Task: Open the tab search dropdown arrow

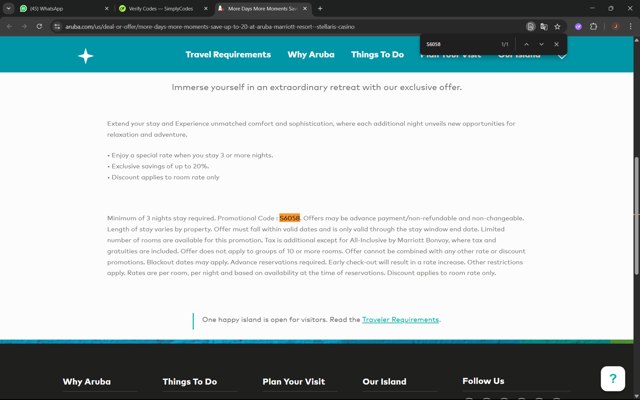Action: click(x=8, y=8)
